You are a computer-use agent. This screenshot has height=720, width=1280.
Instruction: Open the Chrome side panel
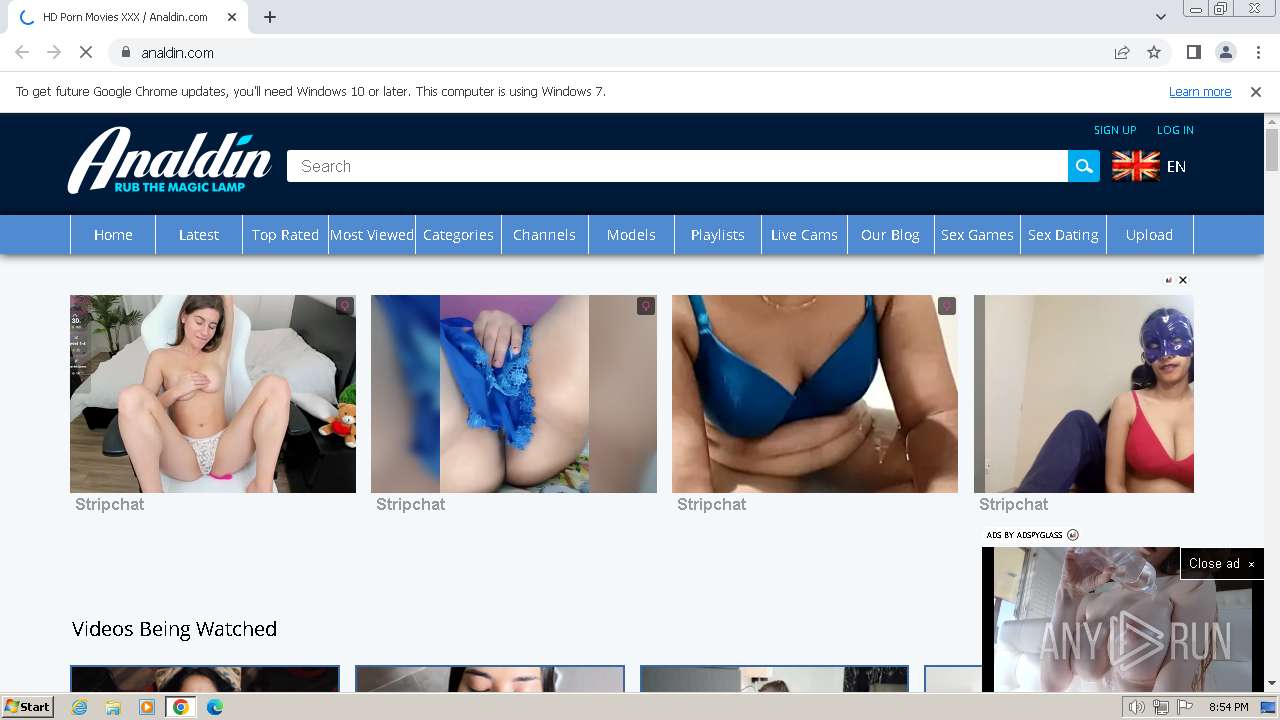click(x=1193, y=52)
